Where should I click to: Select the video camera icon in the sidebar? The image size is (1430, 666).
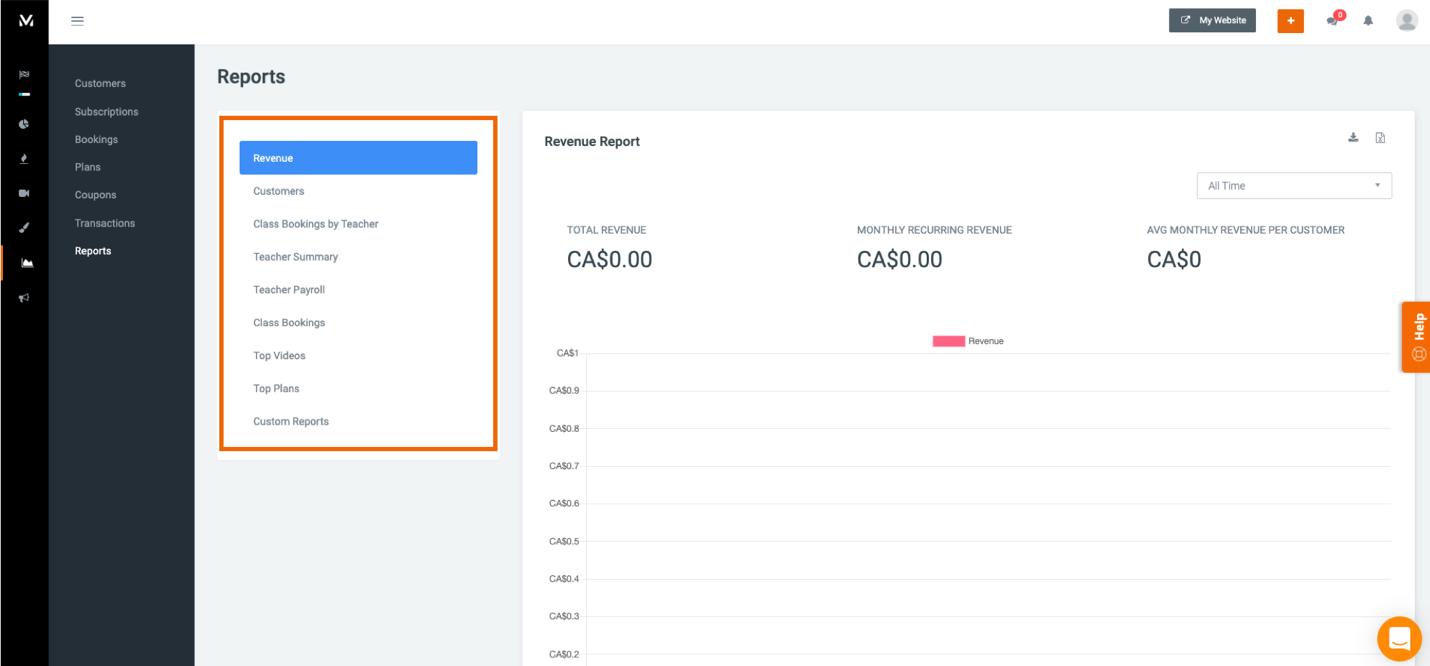24,193
